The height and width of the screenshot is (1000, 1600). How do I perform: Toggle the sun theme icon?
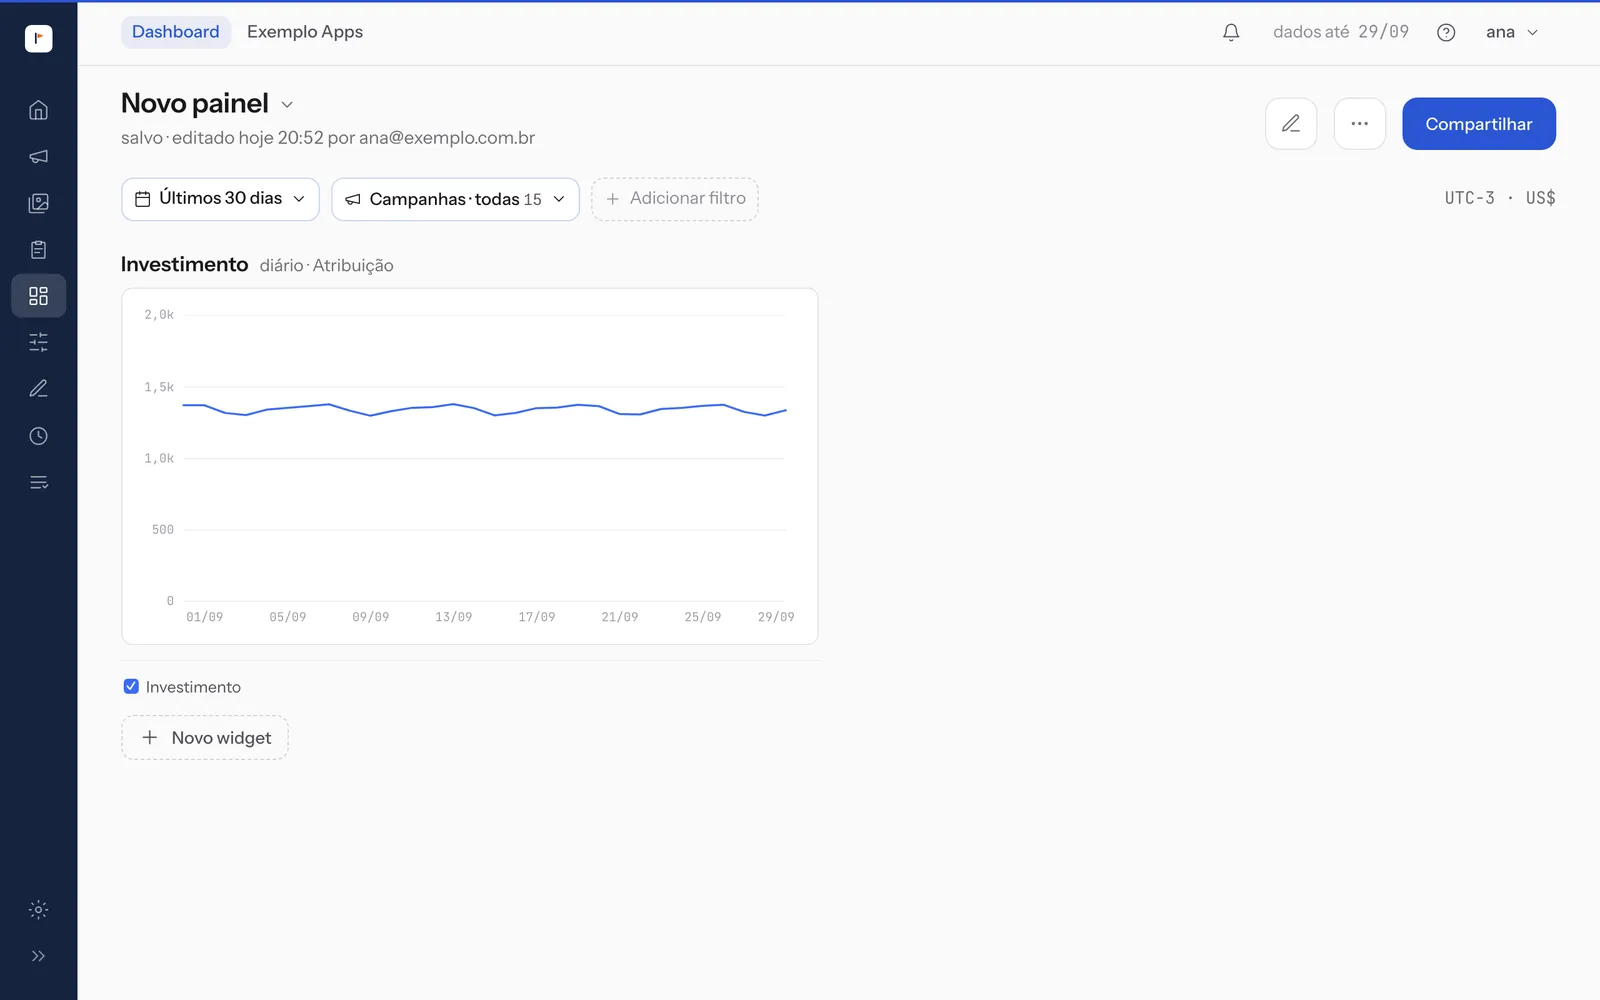[38, 910]
